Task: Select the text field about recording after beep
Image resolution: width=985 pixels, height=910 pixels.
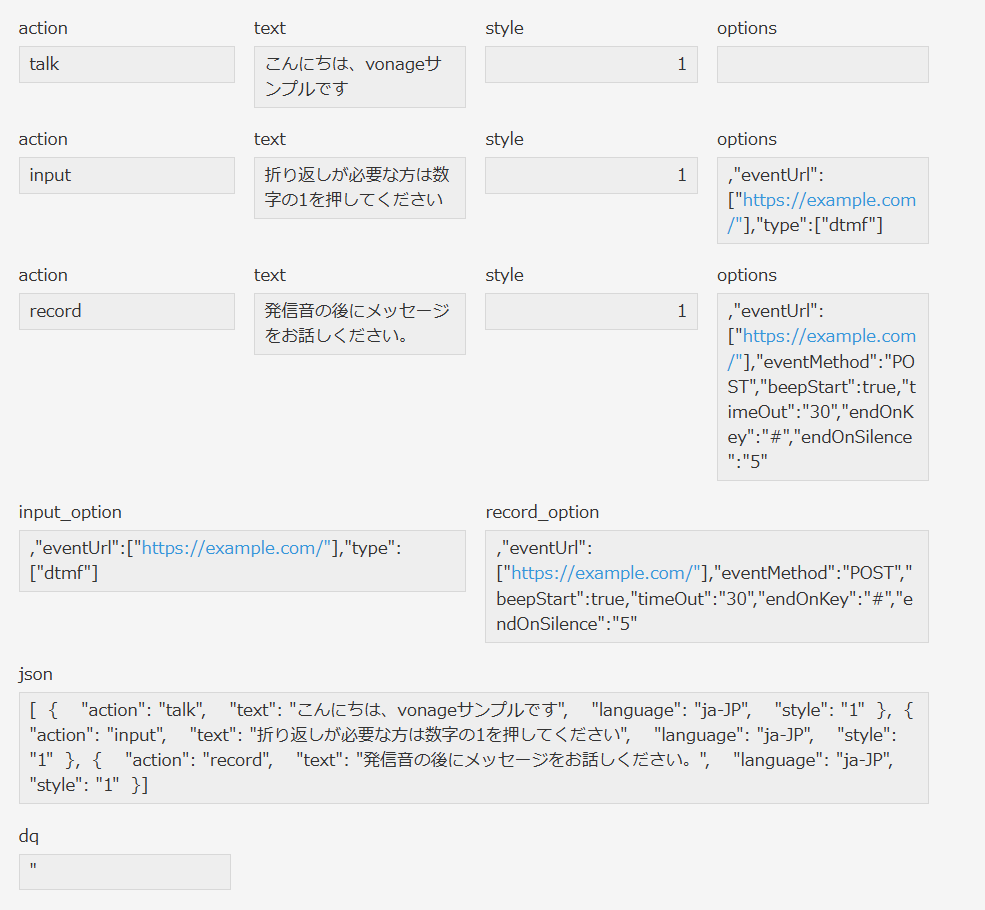Action: (x=359, y=323)
